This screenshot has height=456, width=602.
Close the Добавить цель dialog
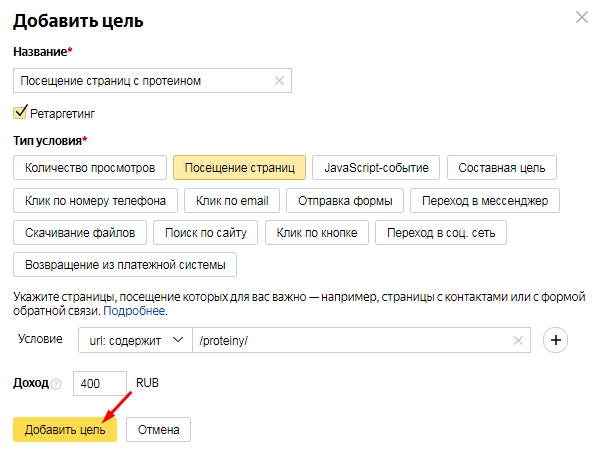[582, 17]
